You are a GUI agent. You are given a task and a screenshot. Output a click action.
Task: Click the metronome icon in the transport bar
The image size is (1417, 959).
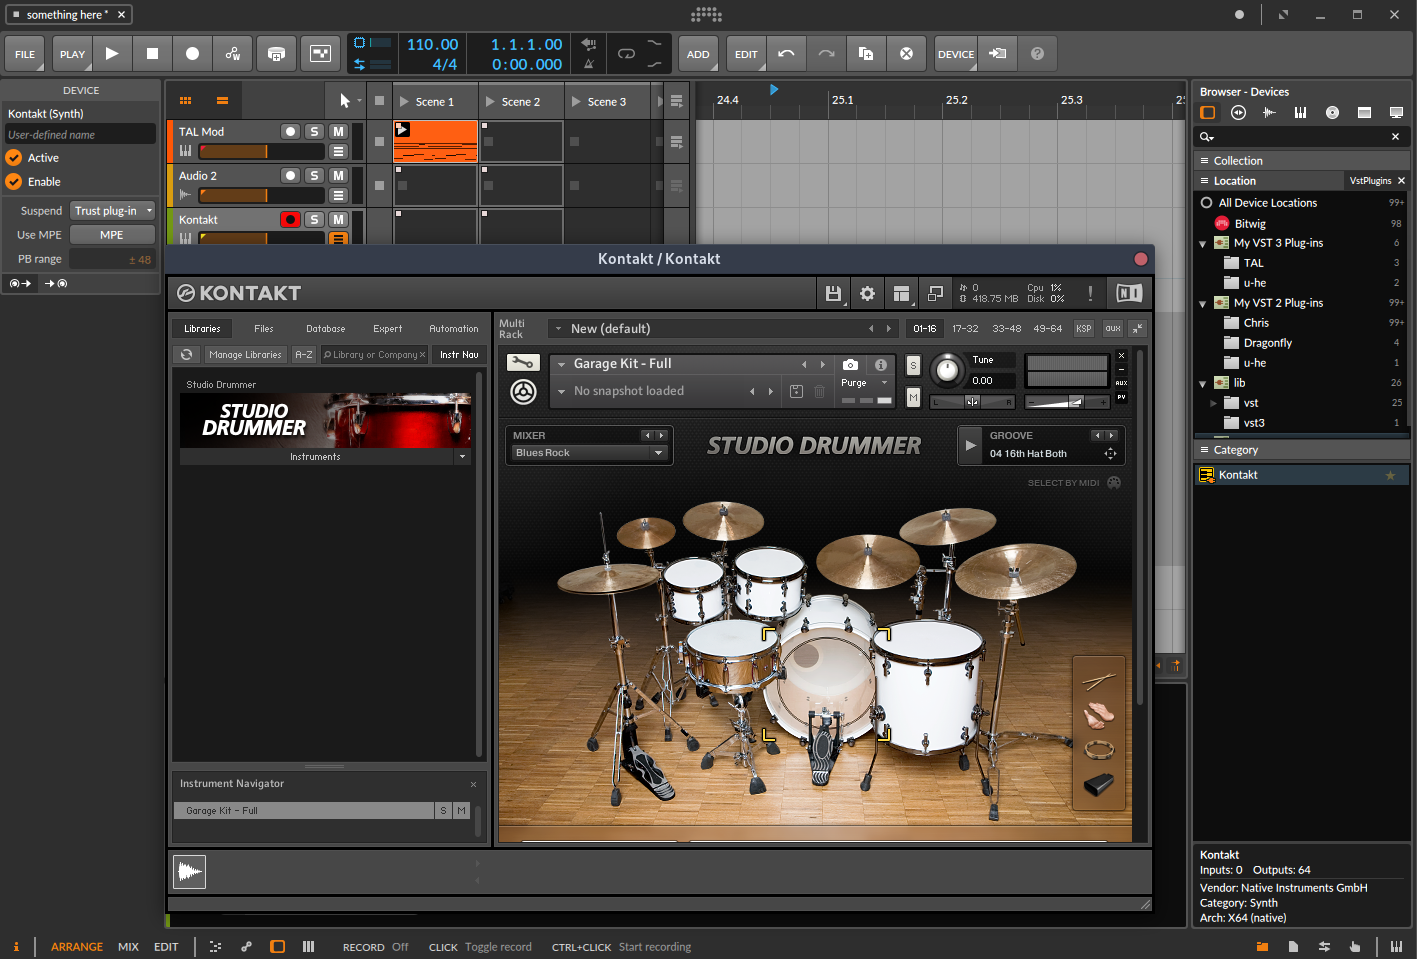[x=588, y=62]
